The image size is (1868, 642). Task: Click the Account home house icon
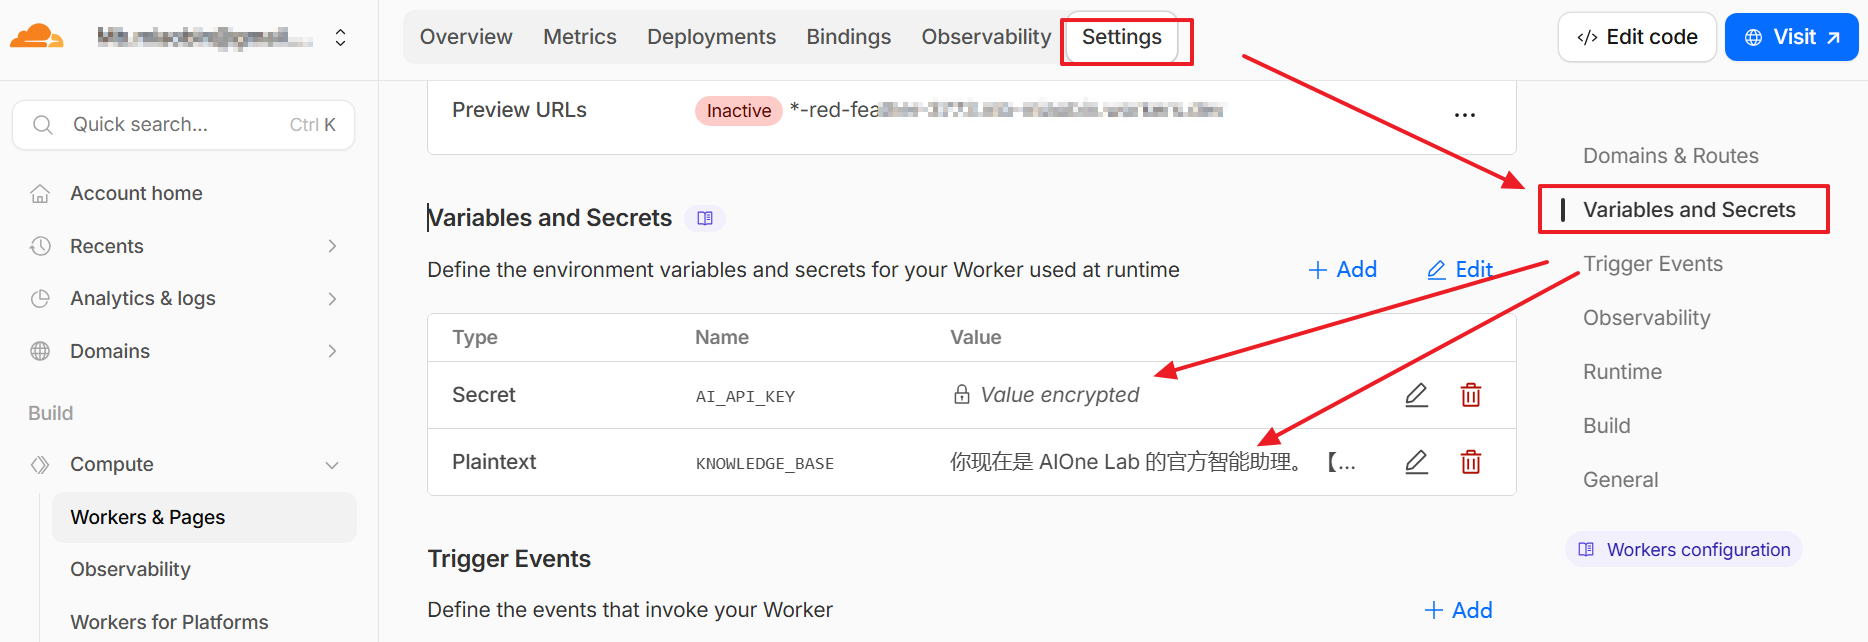39,192
